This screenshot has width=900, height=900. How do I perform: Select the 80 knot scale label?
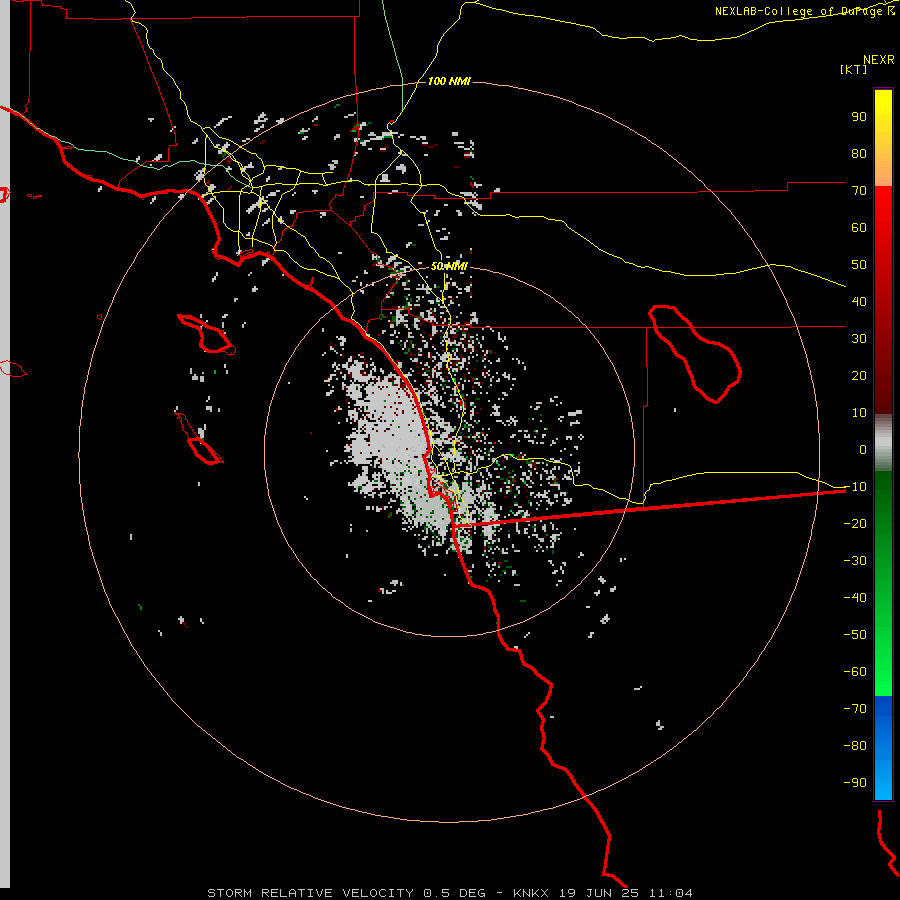click(x=859, y=153)
